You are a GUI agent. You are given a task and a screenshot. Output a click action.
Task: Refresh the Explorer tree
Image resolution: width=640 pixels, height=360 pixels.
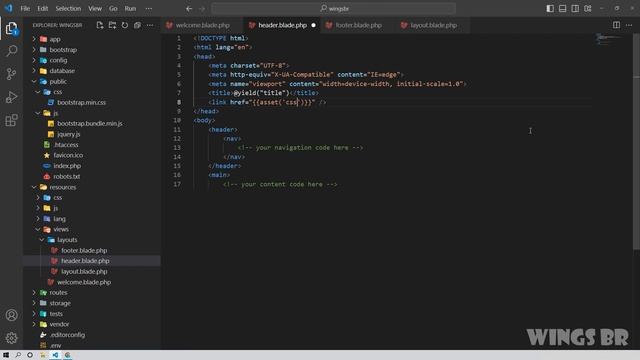point(125,25)
